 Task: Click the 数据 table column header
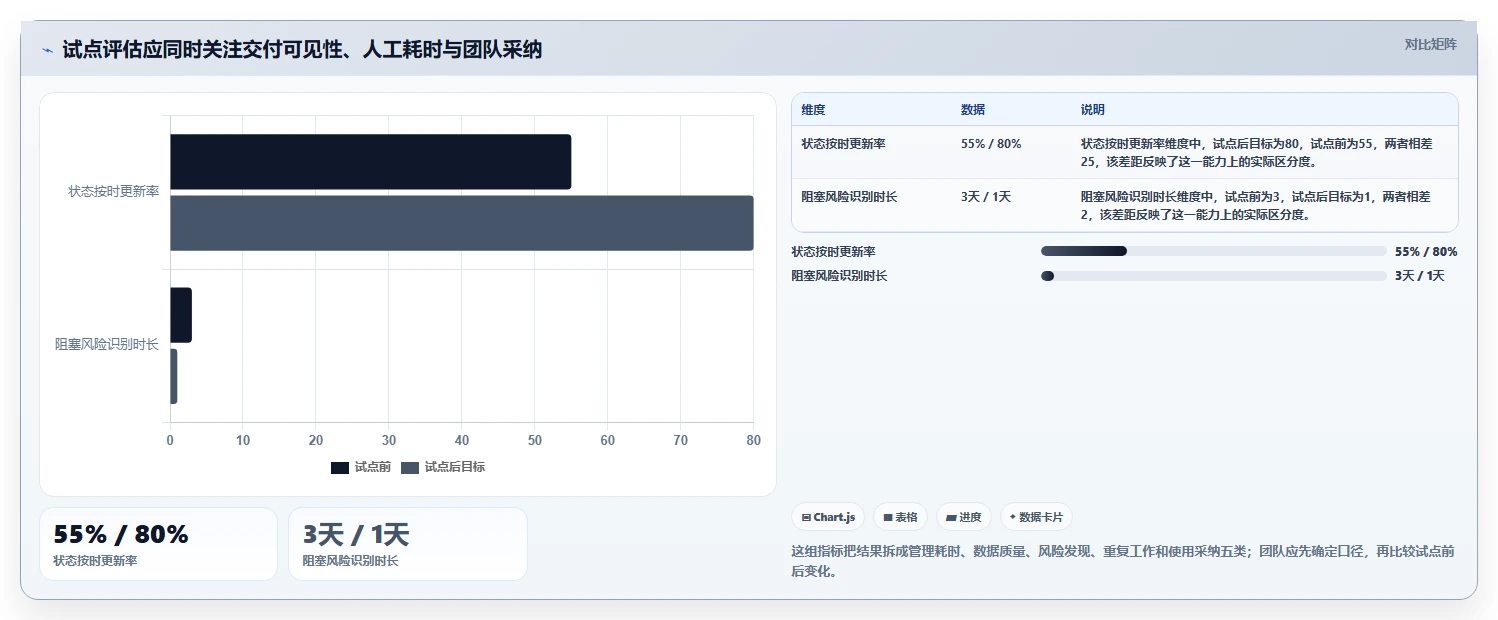973,110
